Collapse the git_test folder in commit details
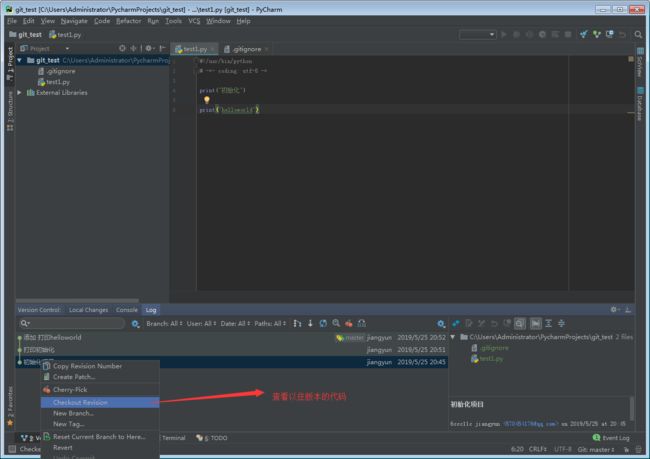Image resolution: width=650 pixels, height=459 pixels. [x=453, y=337]
